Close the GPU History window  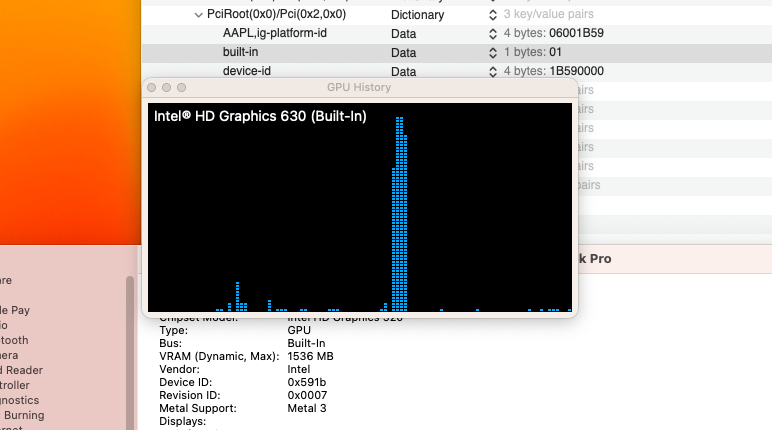[152, 87]
